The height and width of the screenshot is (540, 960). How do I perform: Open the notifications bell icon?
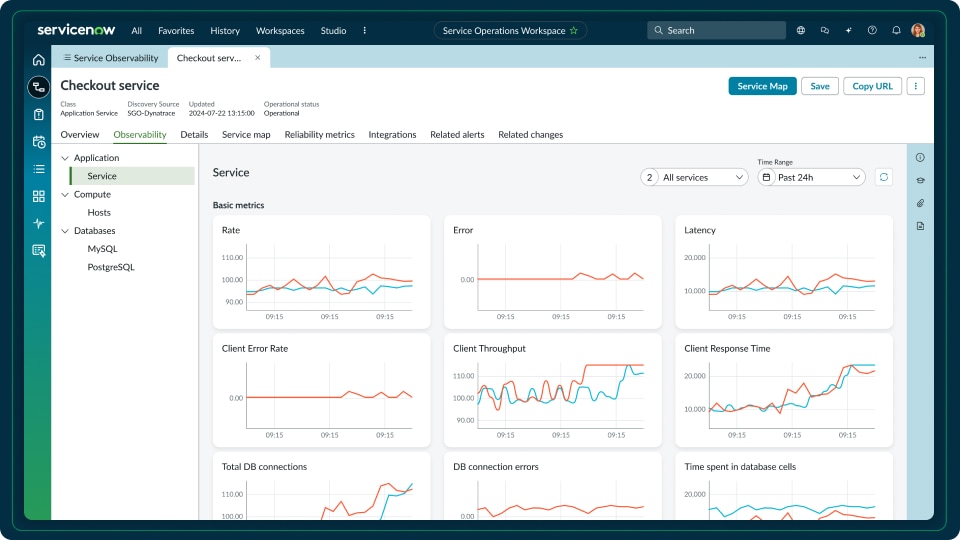[x=896, y=30]
